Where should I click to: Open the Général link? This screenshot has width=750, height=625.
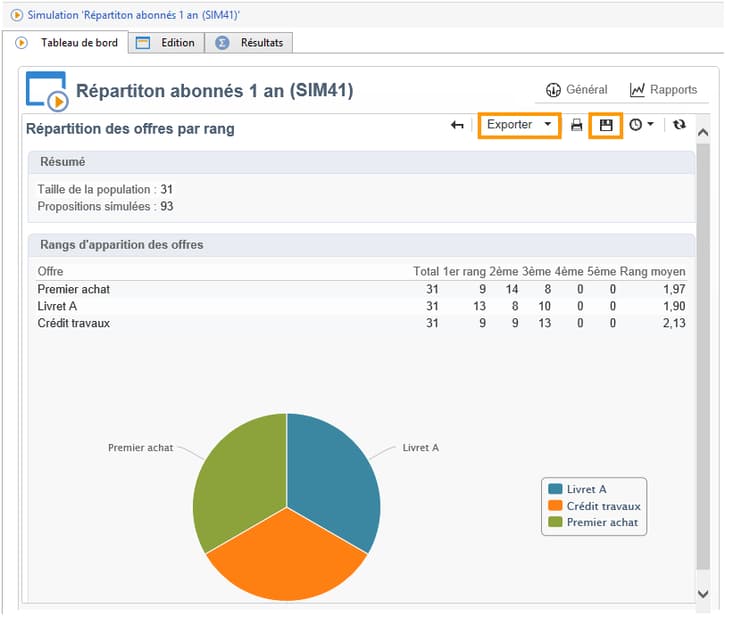tap(576, 89)
